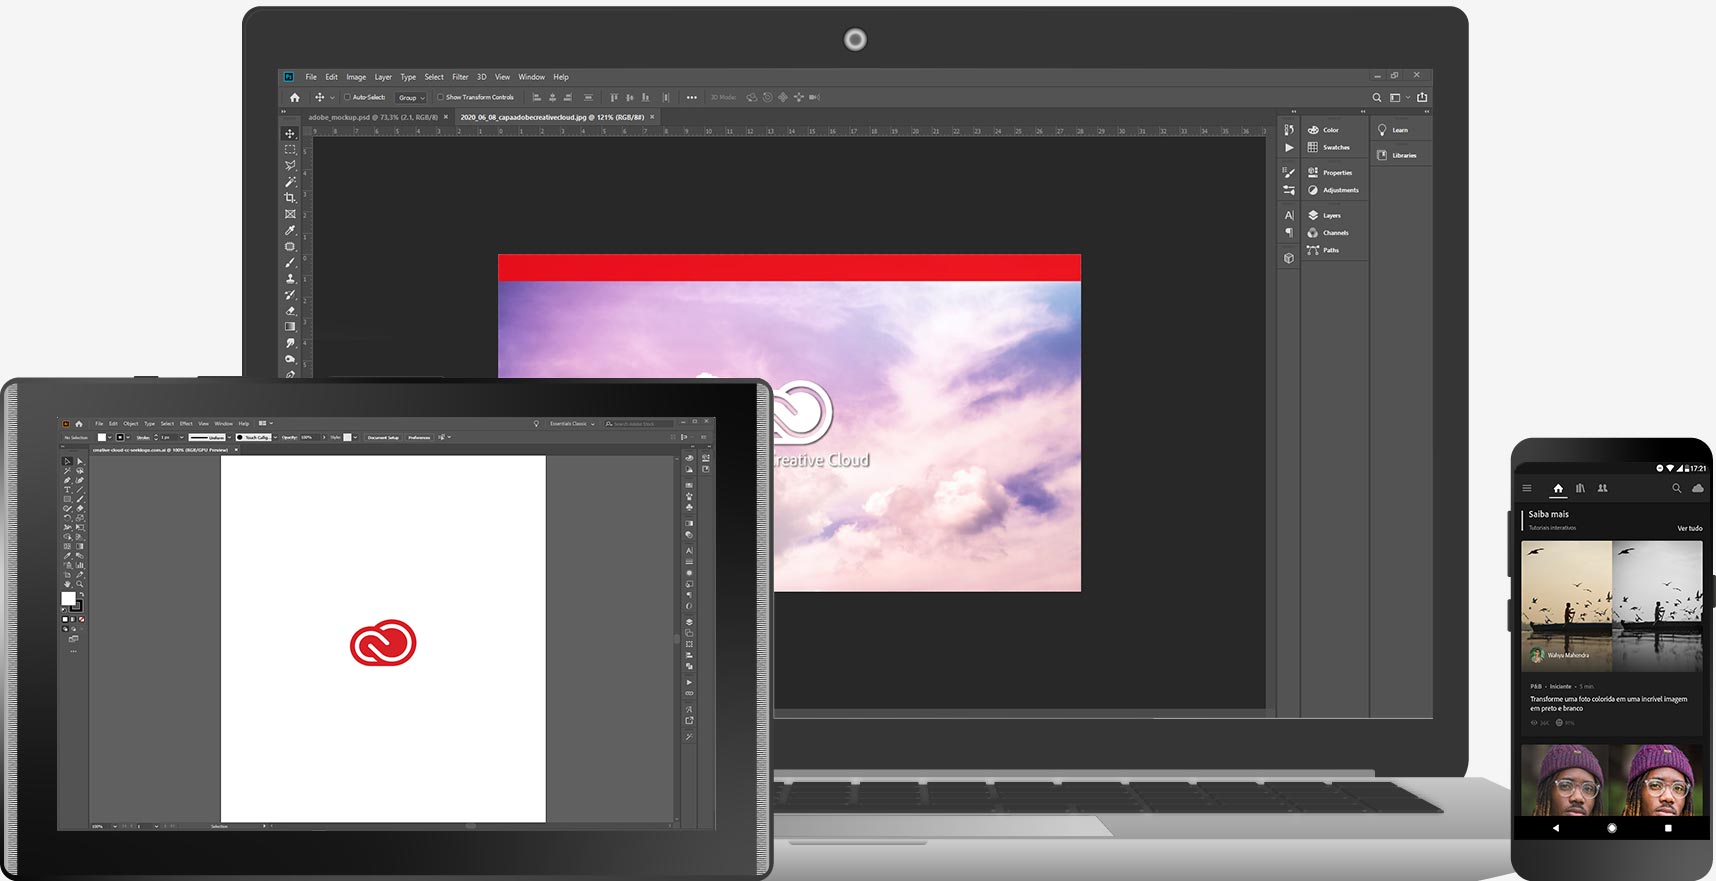Switch to the adobe_mockup.psd document tab
Screen dimensions: 1716x881
coord(373,117)
